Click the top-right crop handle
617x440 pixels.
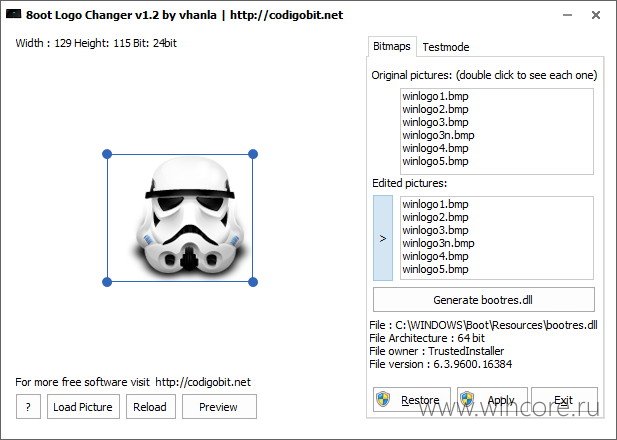tap(253, 154)
